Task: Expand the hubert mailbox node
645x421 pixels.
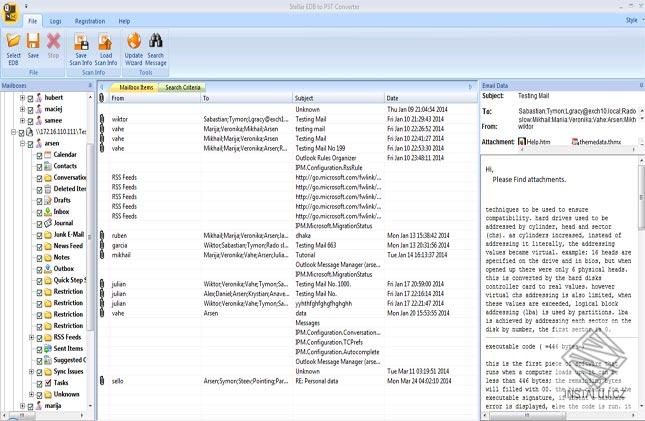Action: [22, 98]
